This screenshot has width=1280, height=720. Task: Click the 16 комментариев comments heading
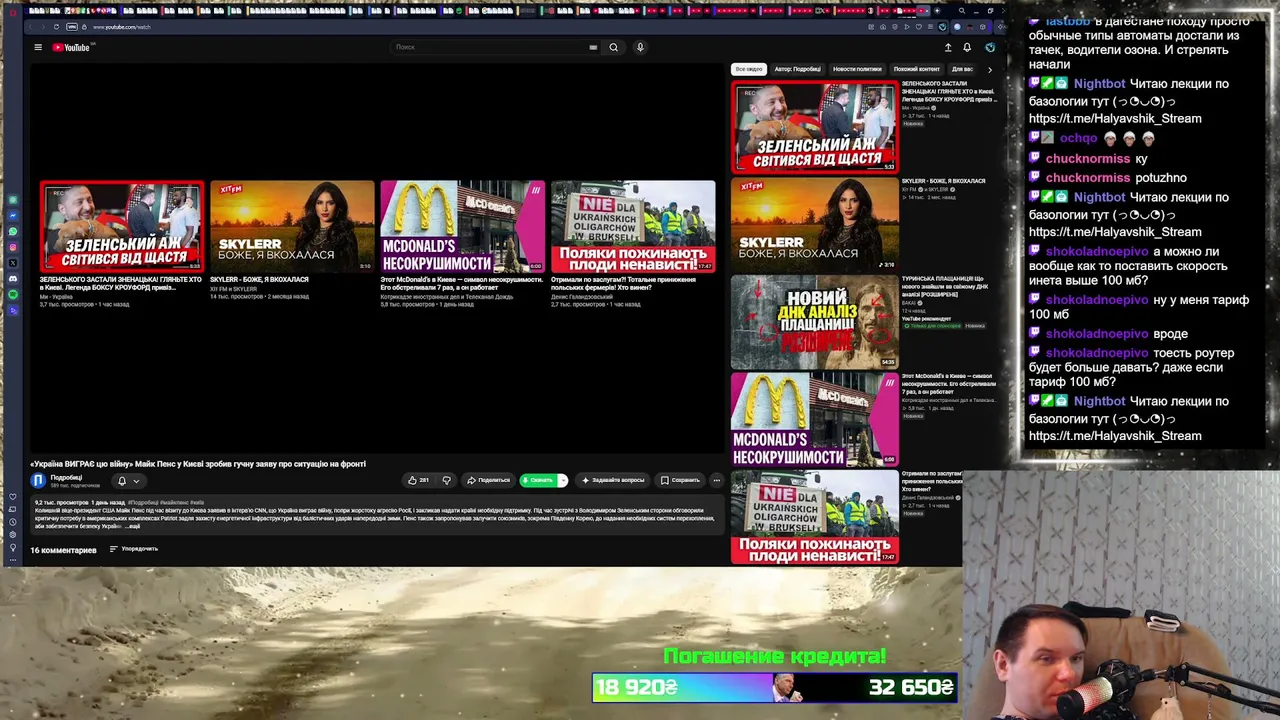pos(63,550)
